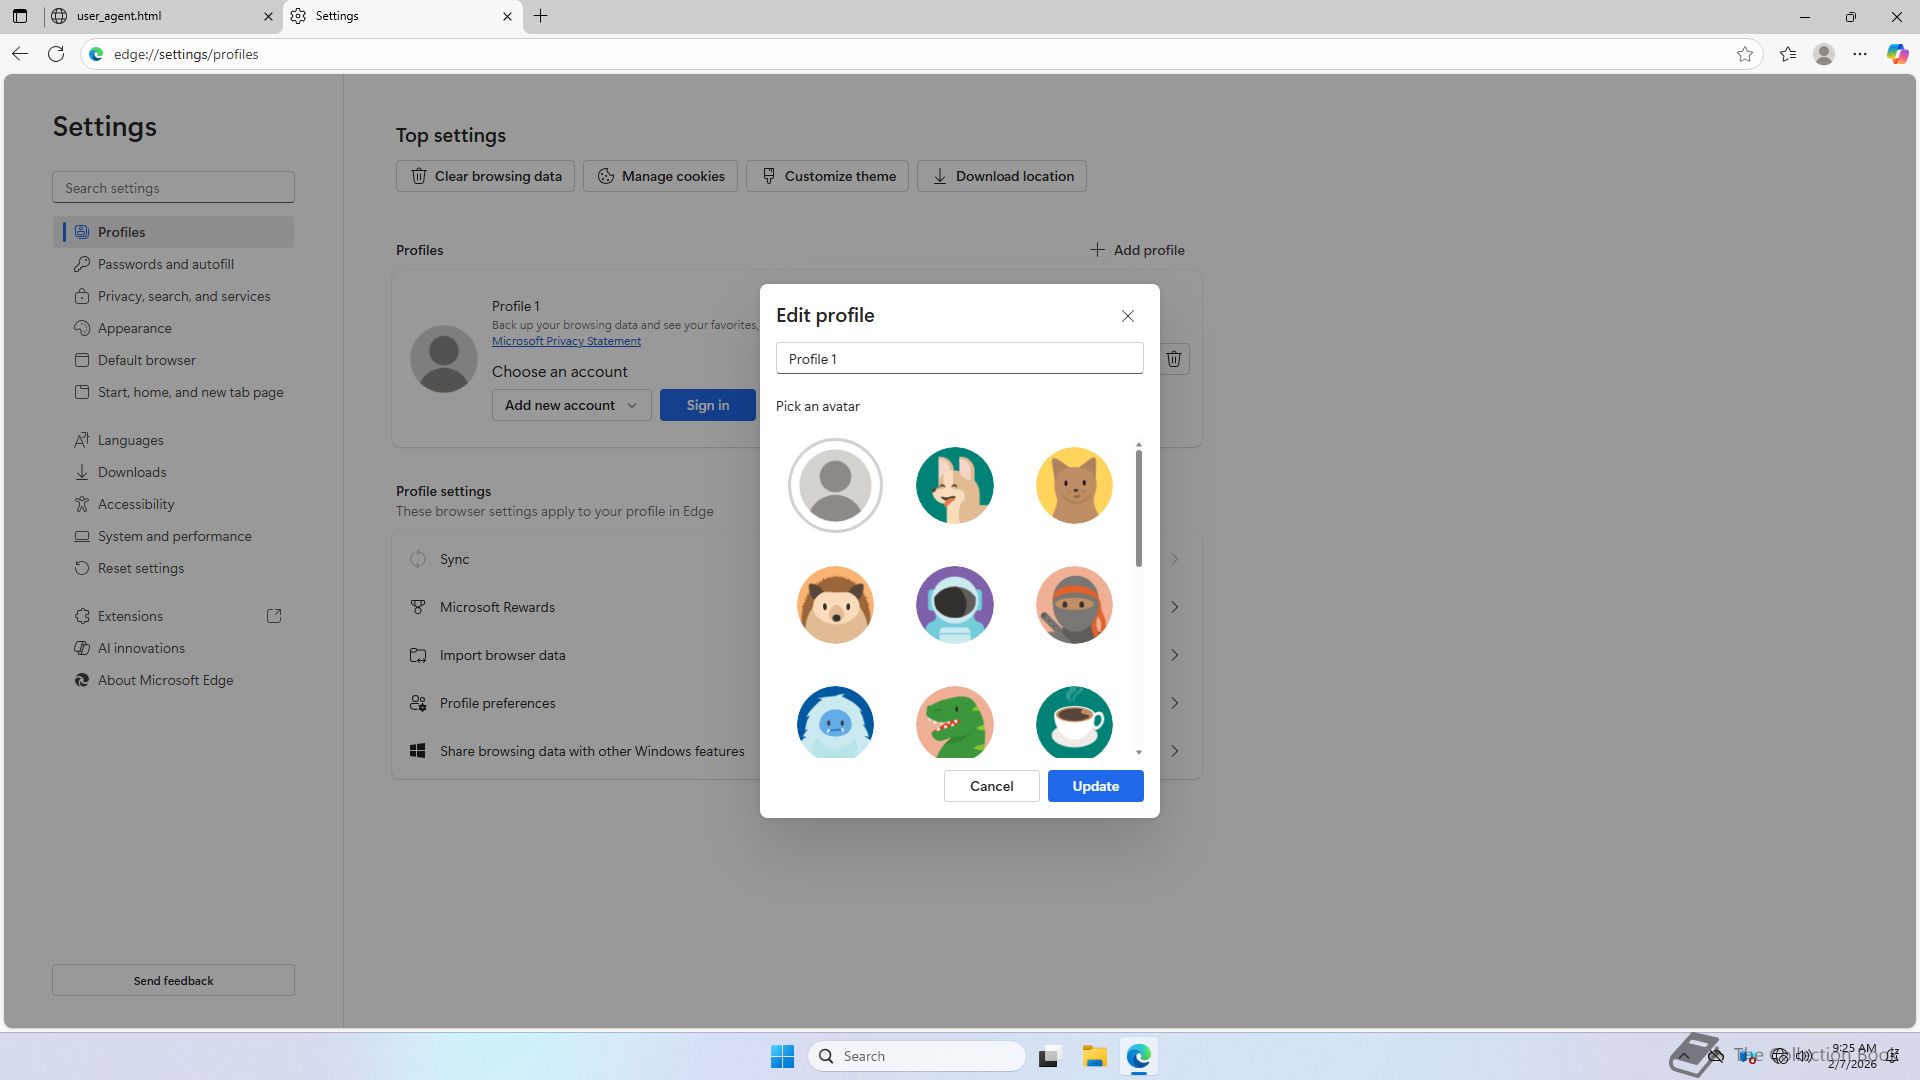Viewport: 1920px width, 1080px height.
Task: Click the Update button
Action: (1095, 786)
